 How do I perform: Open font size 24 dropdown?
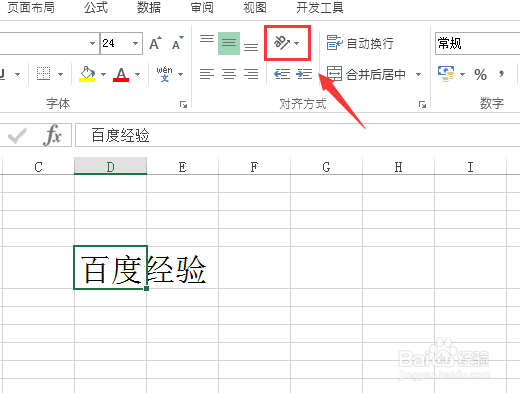coord(135,43)
